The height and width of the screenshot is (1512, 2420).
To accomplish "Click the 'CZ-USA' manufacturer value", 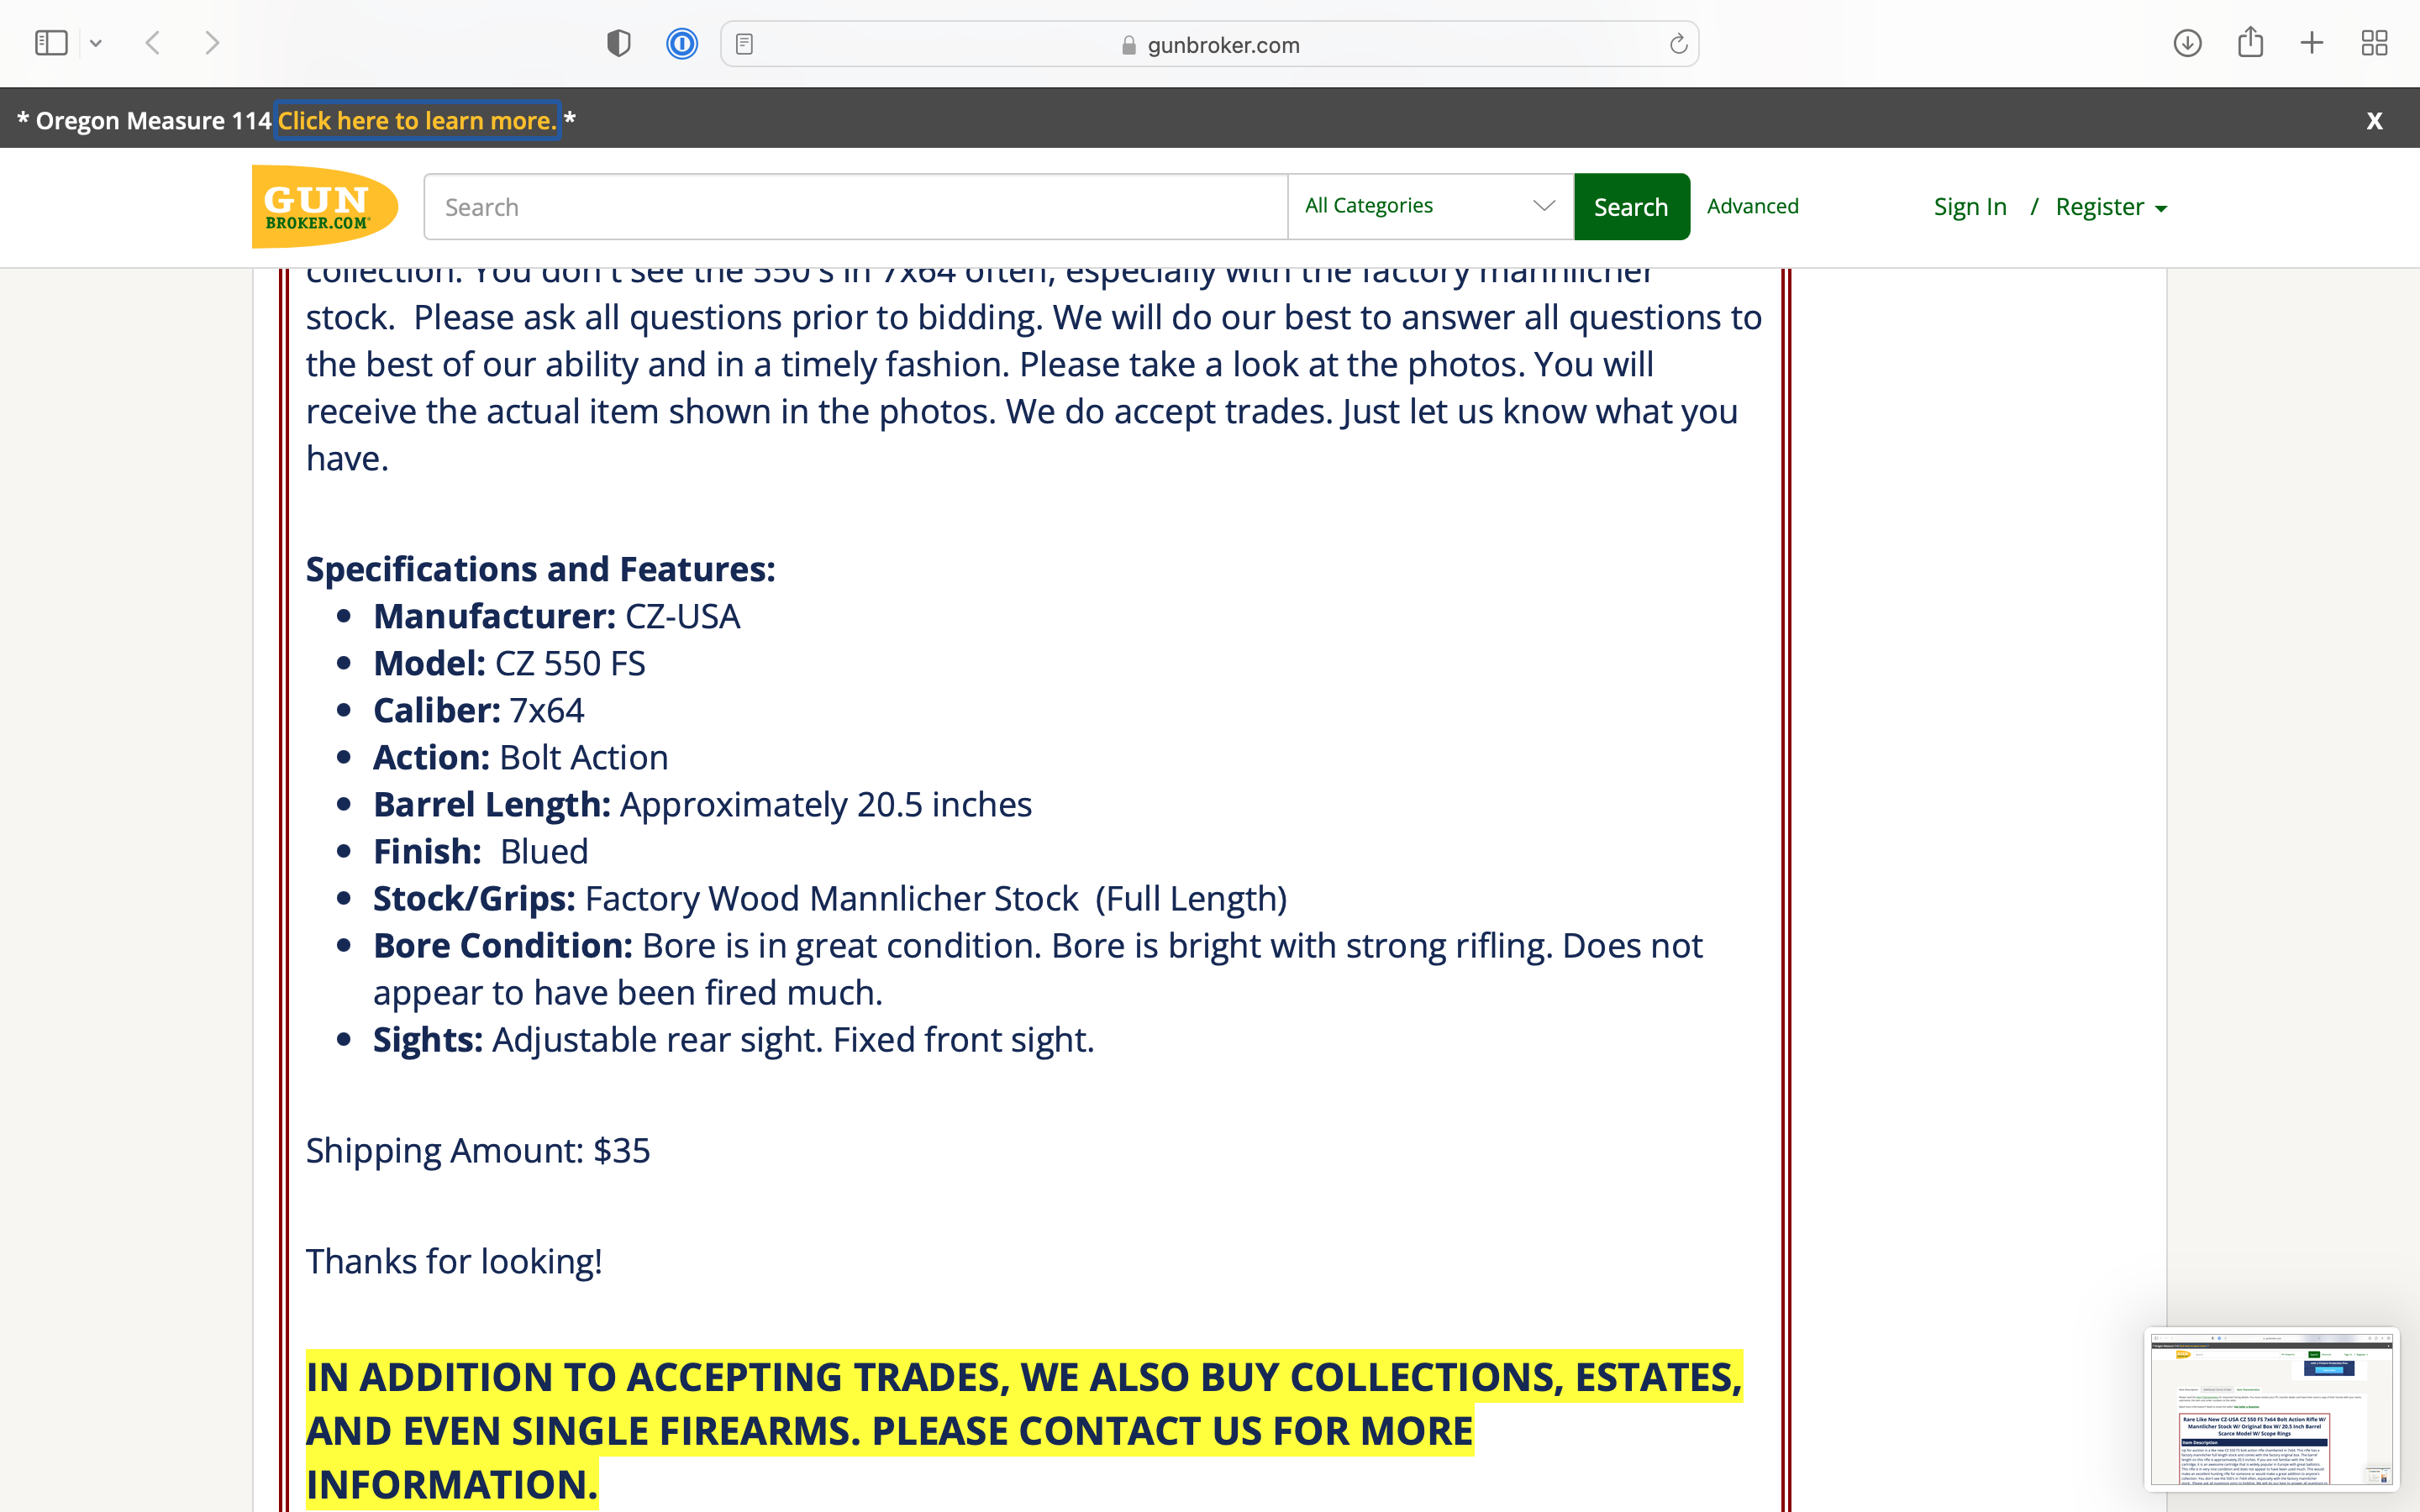I will (x=682, y=616).
